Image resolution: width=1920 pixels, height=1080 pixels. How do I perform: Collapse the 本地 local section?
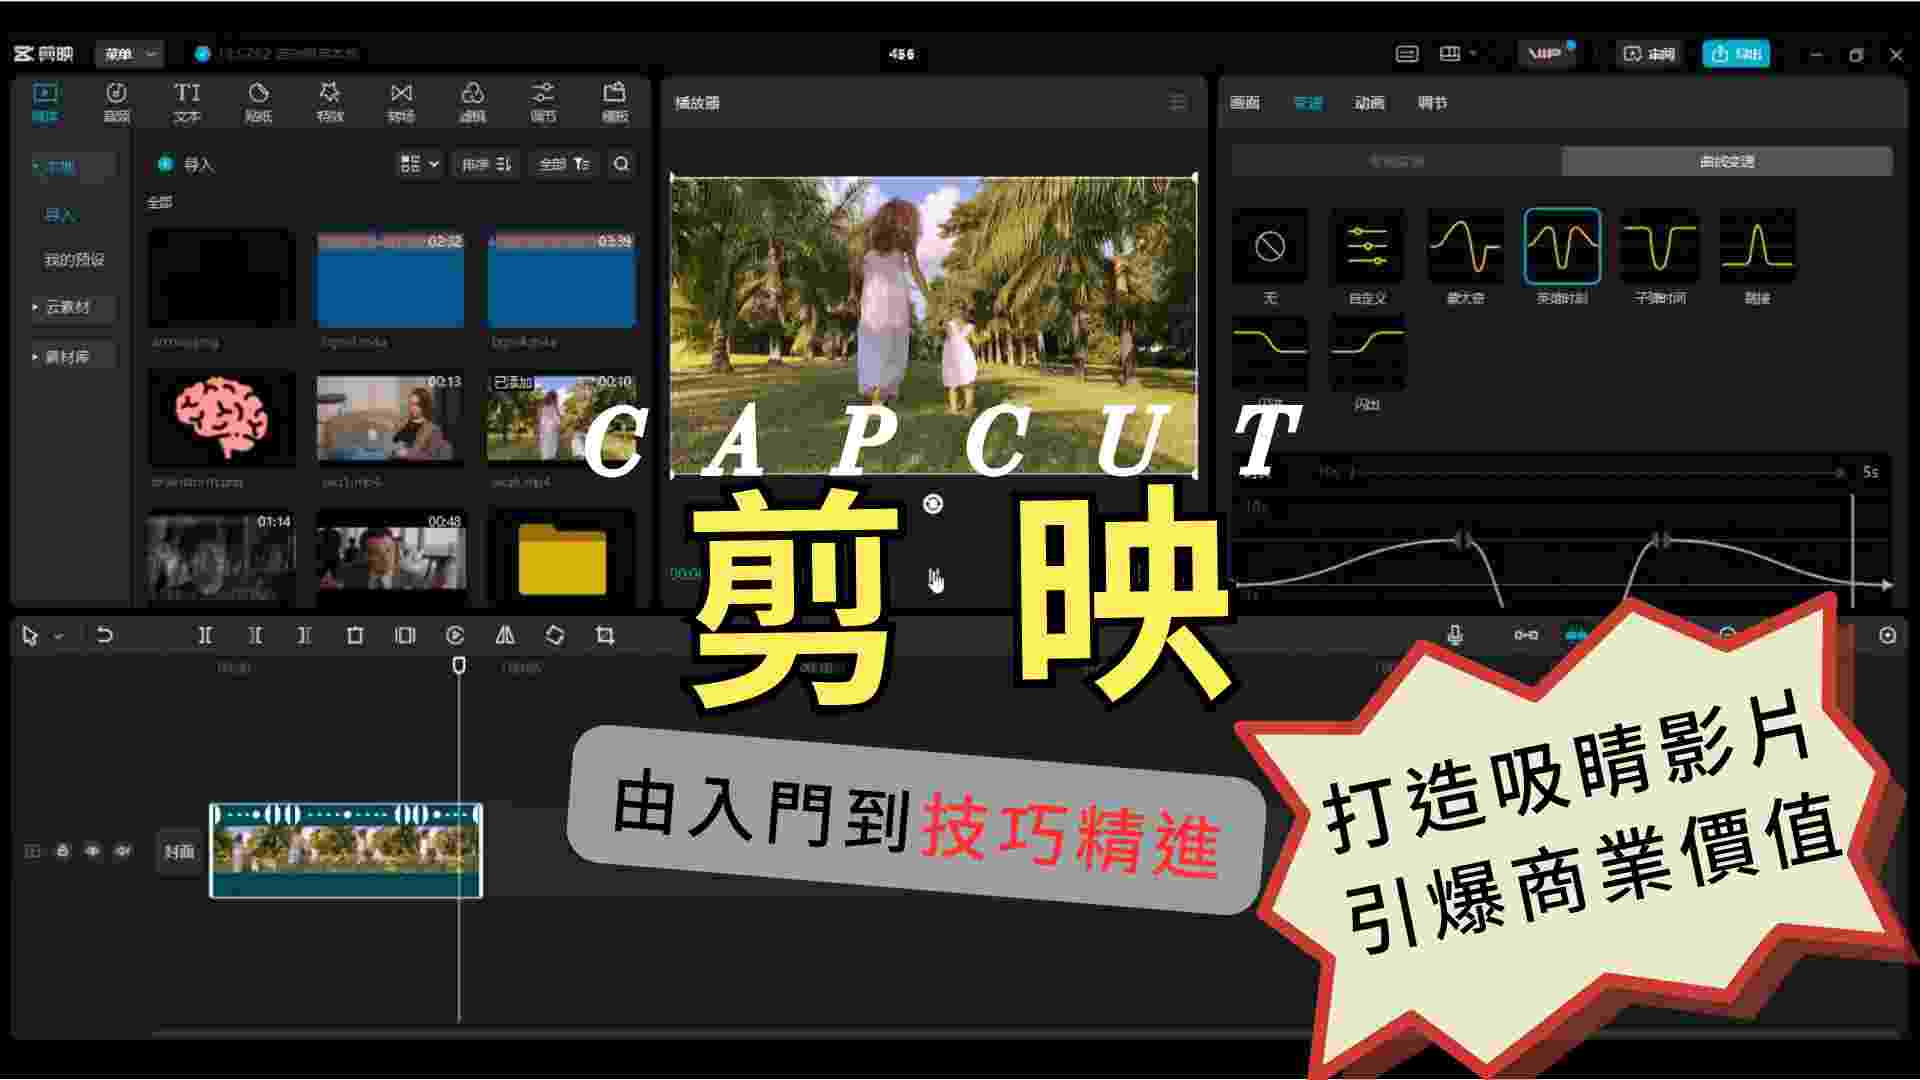click(x=72, y=167)
